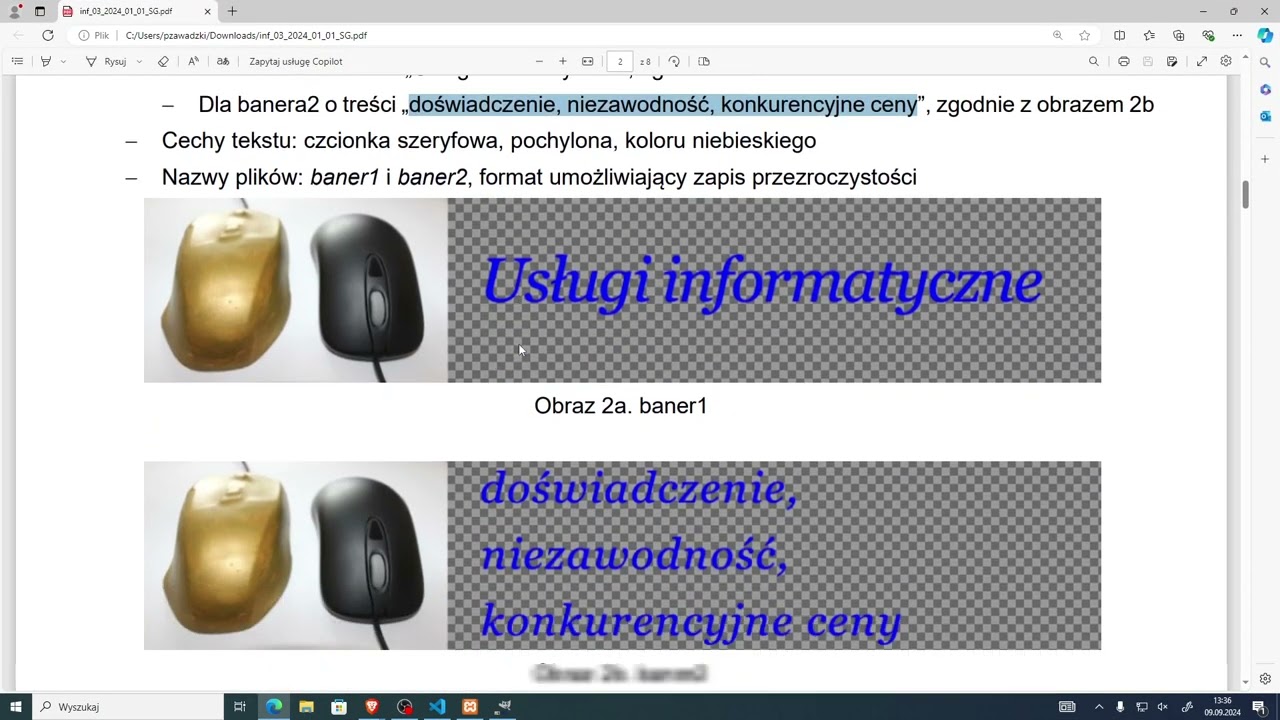Open Outlook in Edge sidebar

click(x=1265, y=116)
